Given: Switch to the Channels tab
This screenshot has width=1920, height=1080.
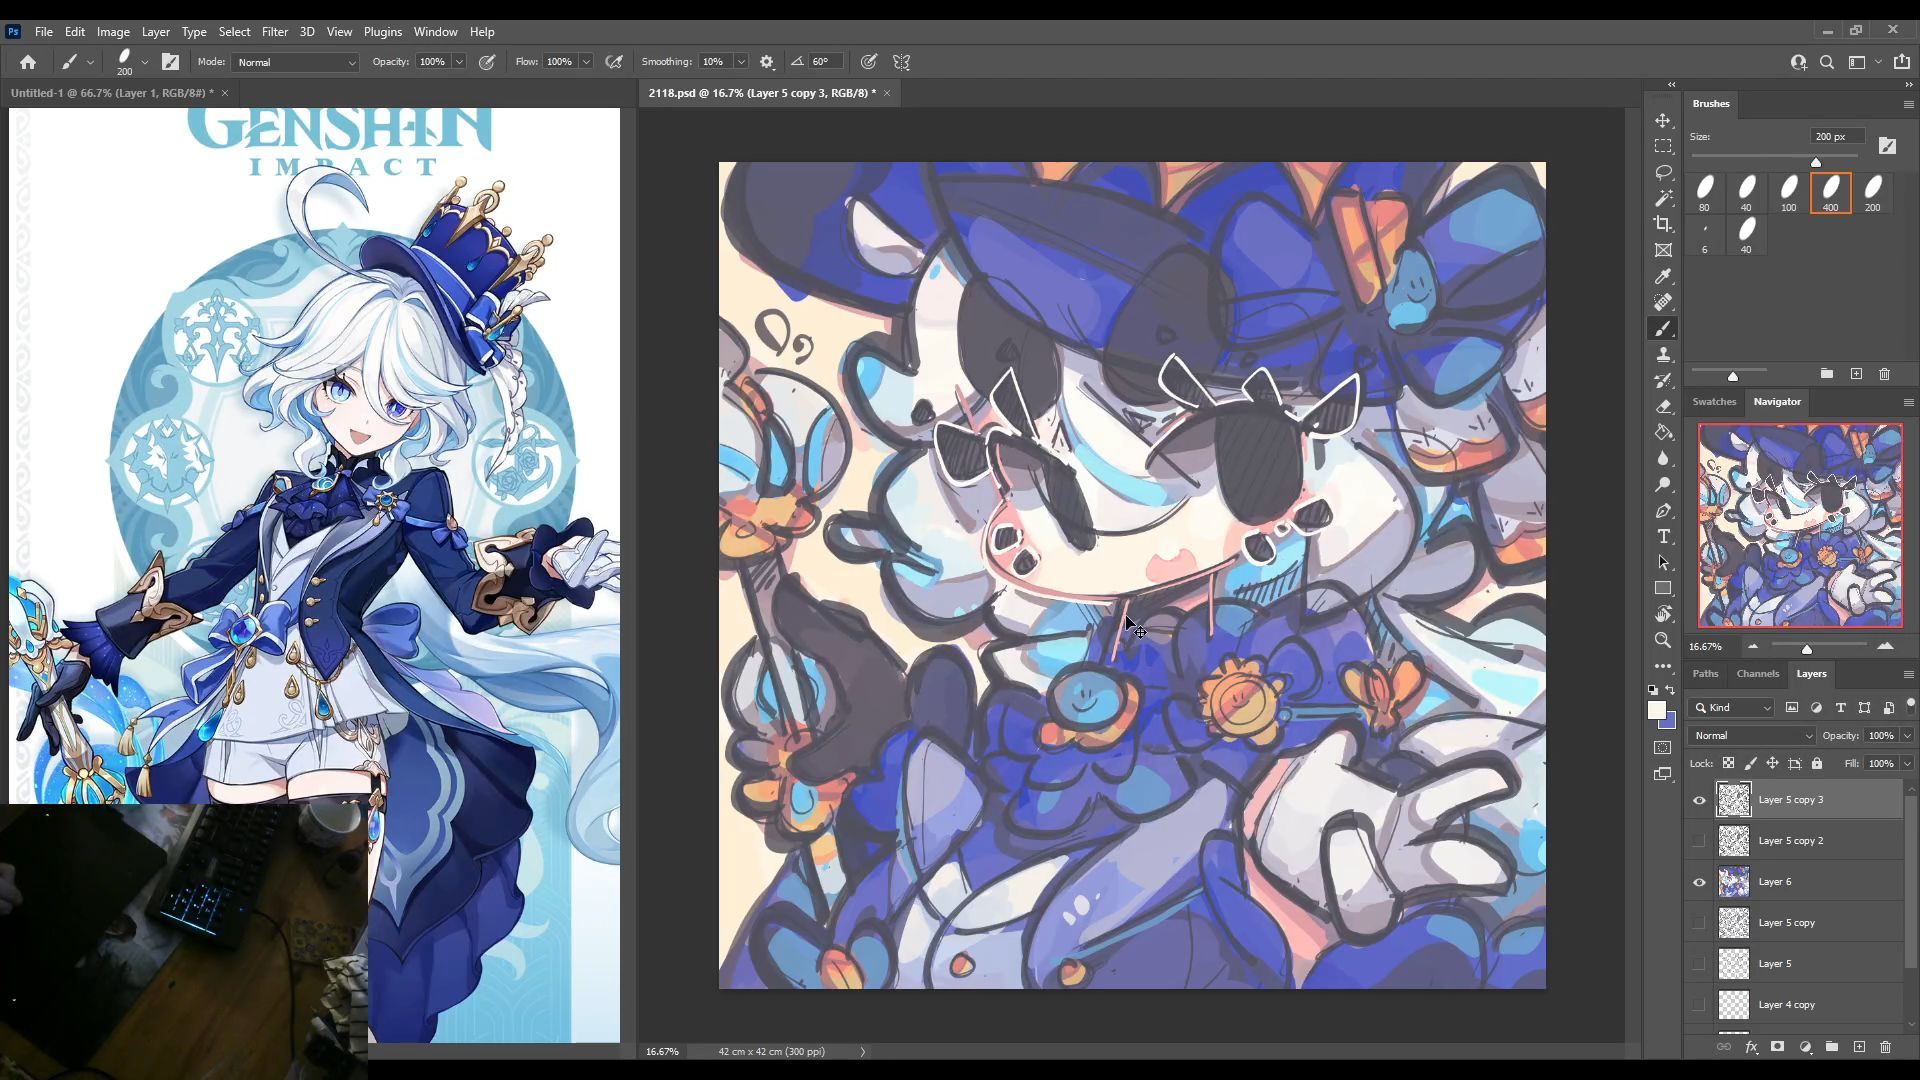Looking at the screenshot, I should coord(1757,673).
